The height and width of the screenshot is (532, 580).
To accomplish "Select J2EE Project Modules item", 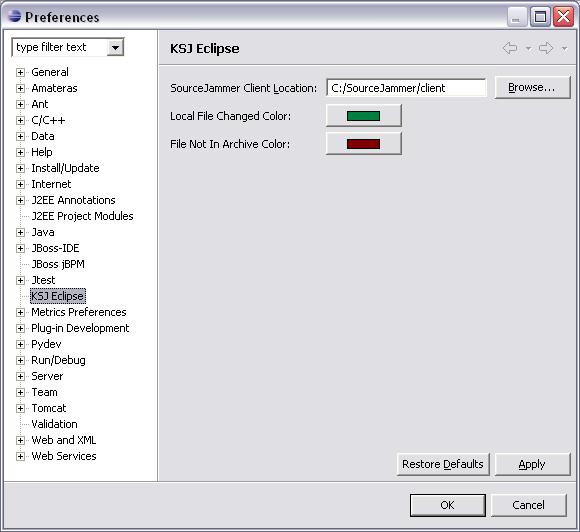I will 82,216.
